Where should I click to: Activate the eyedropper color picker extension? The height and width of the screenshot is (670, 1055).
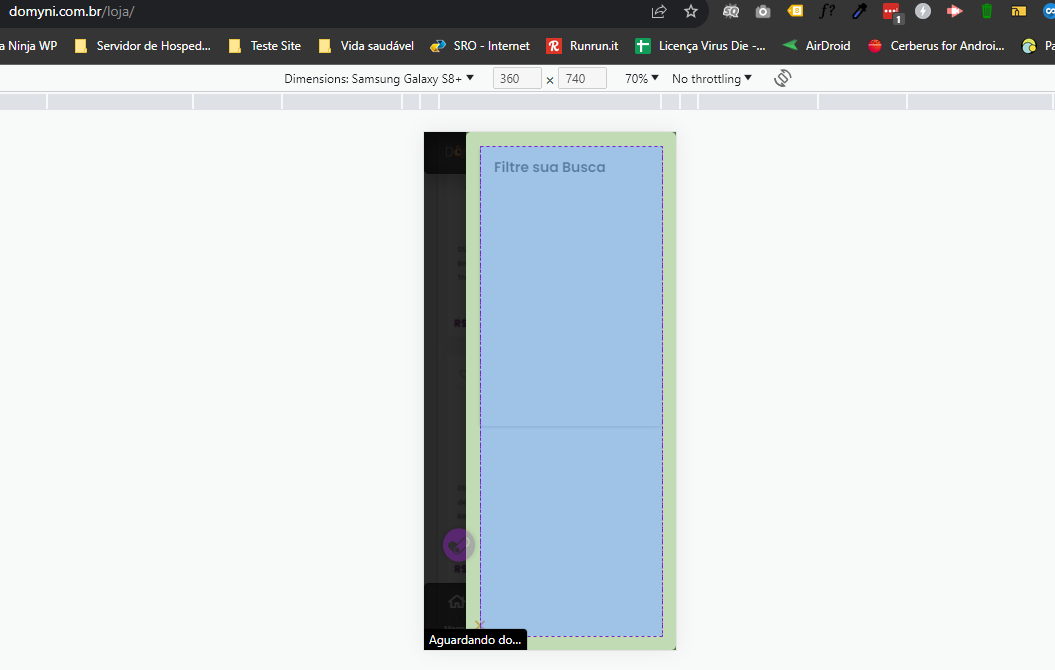859,11
